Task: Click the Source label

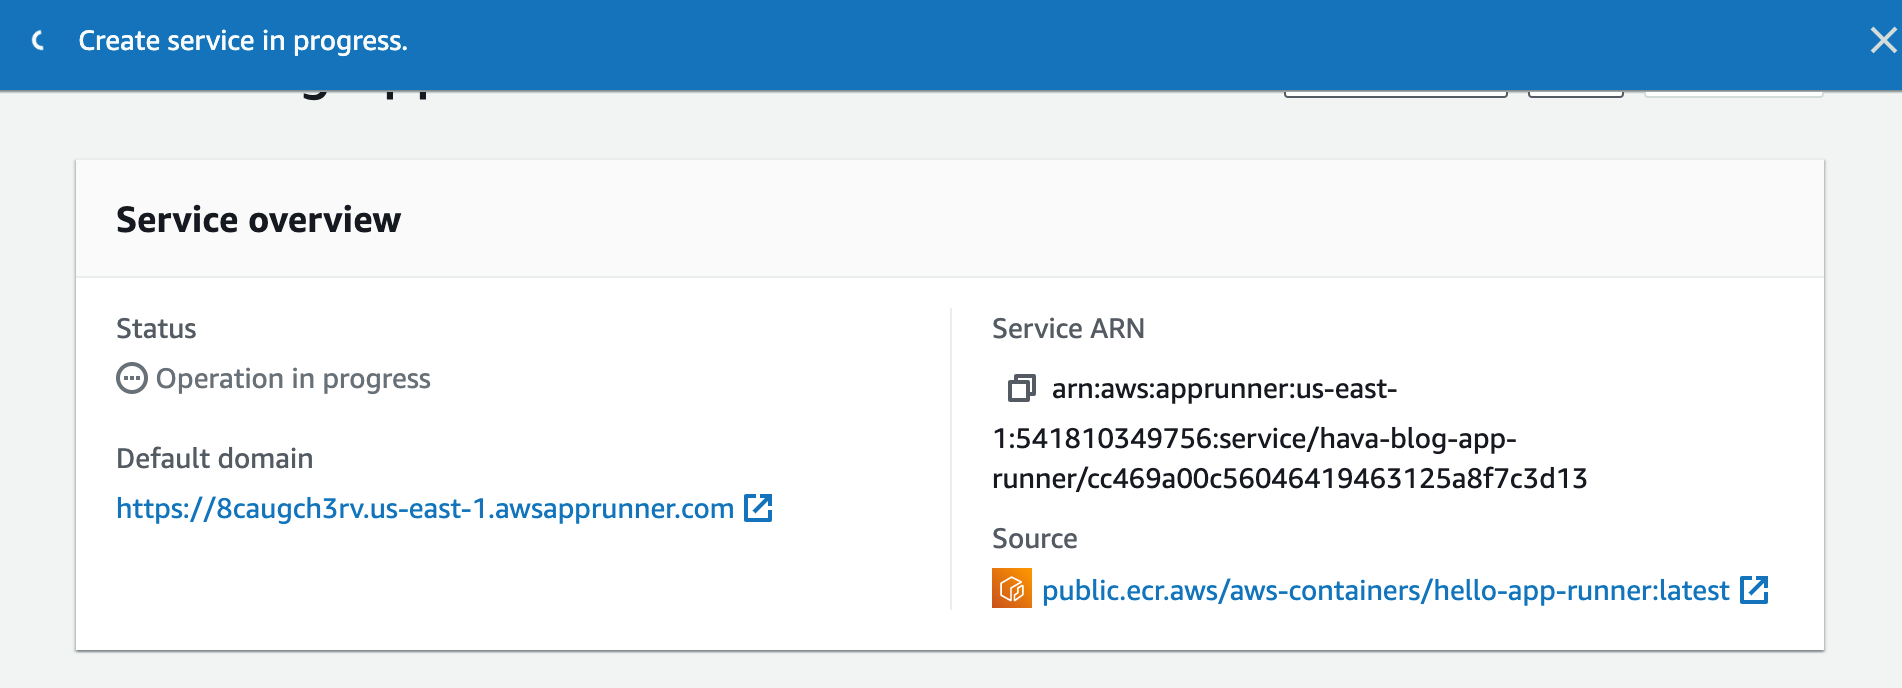Action: tap(1034, 538)
